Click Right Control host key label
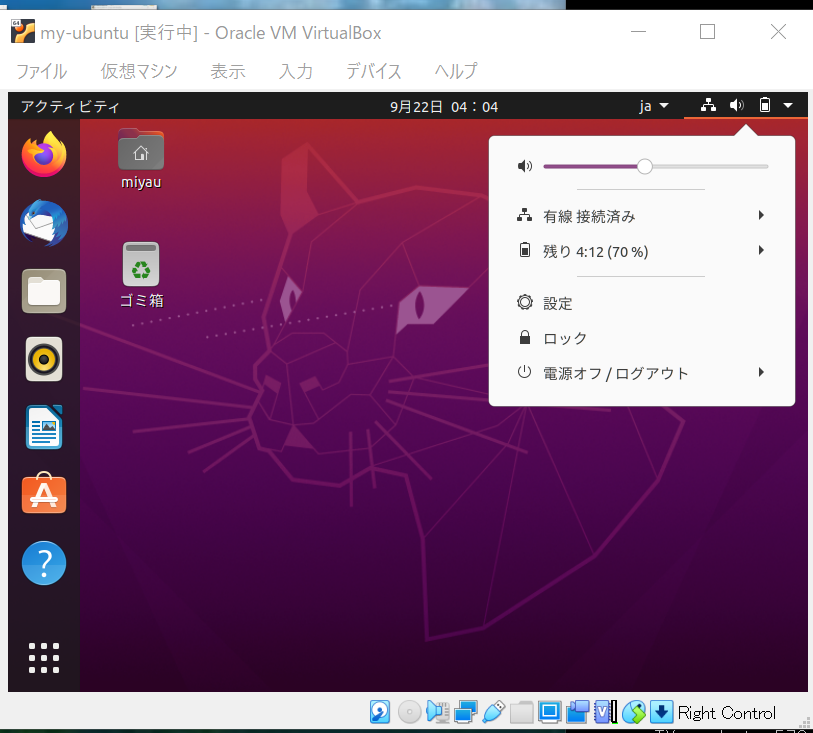This screenshot has height=733, width=813. click(726, 713)
